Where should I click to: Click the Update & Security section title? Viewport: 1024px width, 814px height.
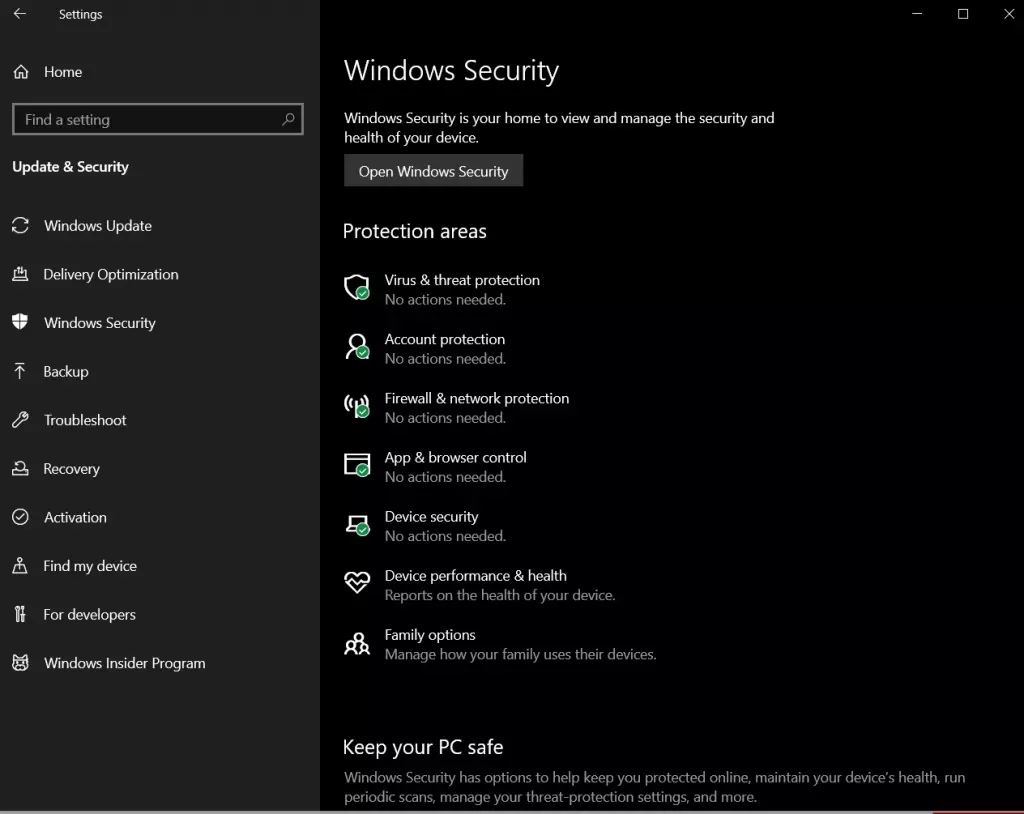pos(71,167)
